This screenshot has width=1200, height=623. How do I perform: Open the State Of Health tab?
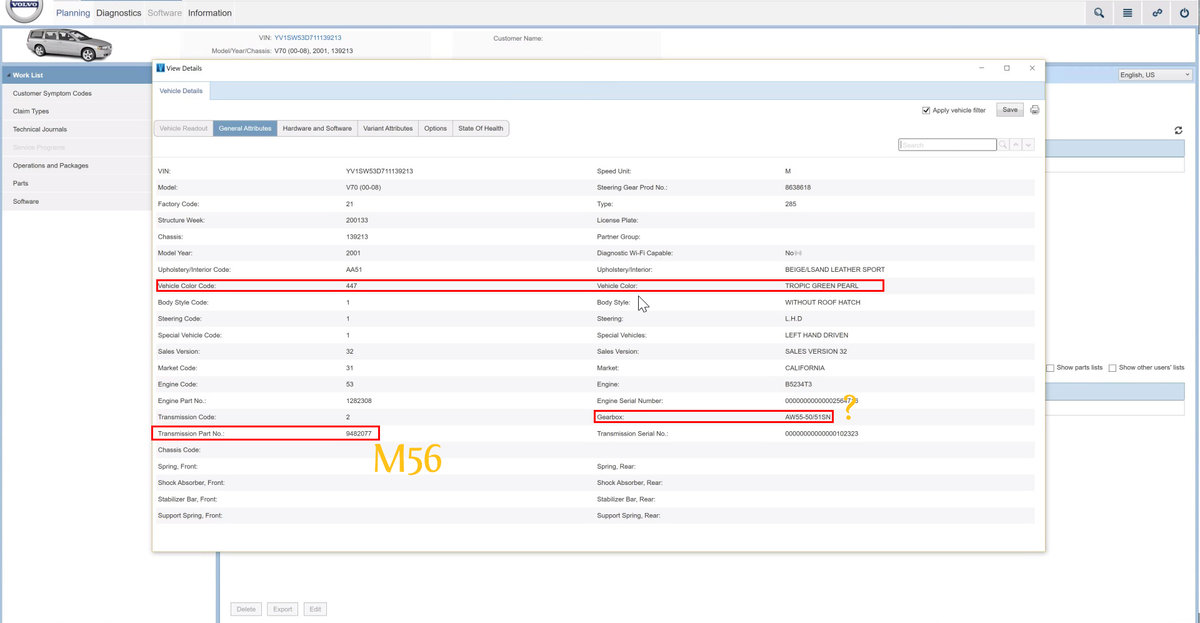pyautogui.click(x=480, y=128)
